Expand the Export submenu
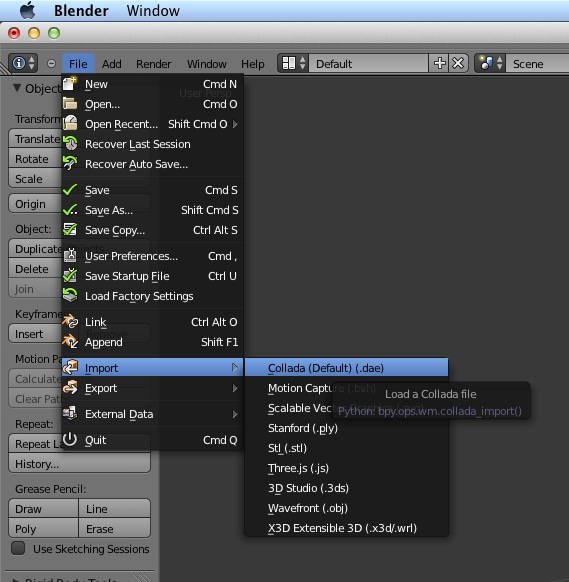The height and width of the screenshot is (582, 569). point(152,388)
